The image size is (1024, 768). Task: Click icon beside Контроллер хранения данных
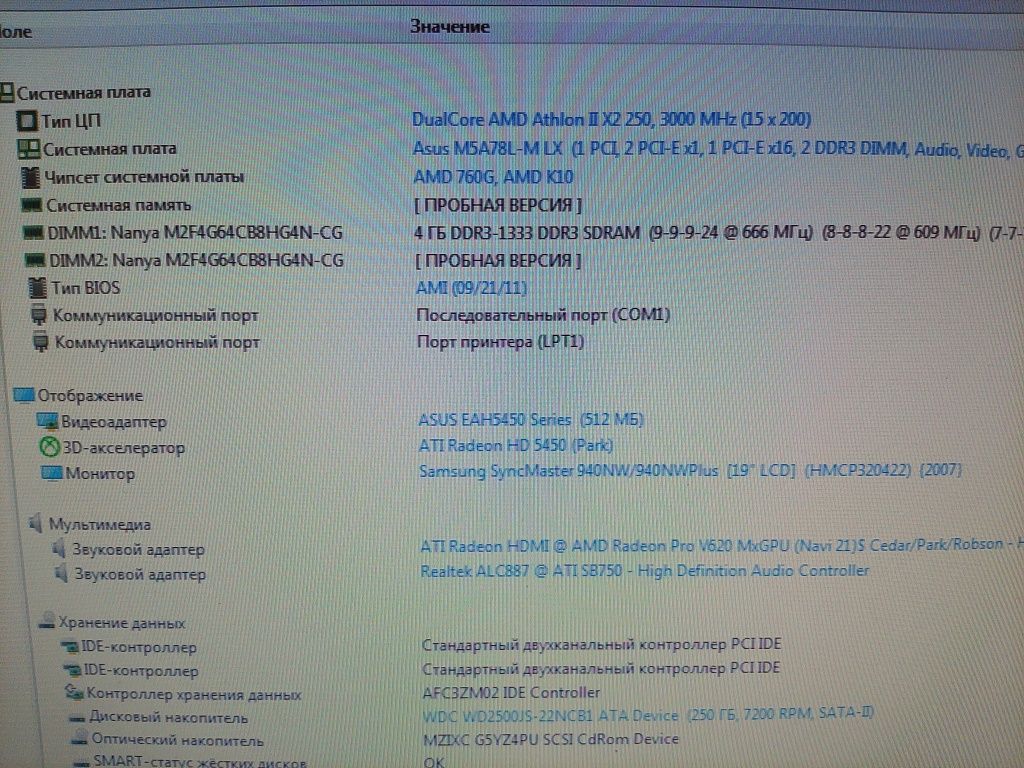tap(74, 693)
